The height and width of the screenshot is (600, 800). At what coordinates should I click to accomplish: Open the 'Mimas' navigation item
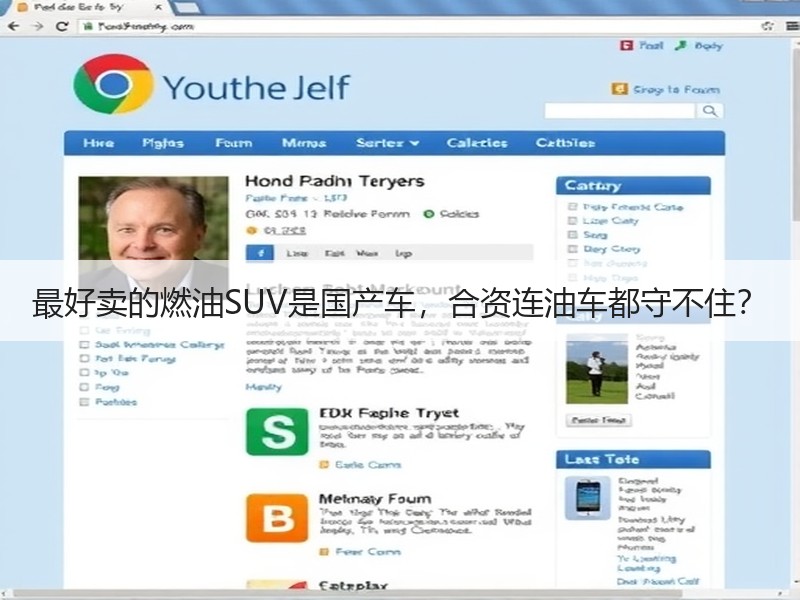click(x=304, y=143)
